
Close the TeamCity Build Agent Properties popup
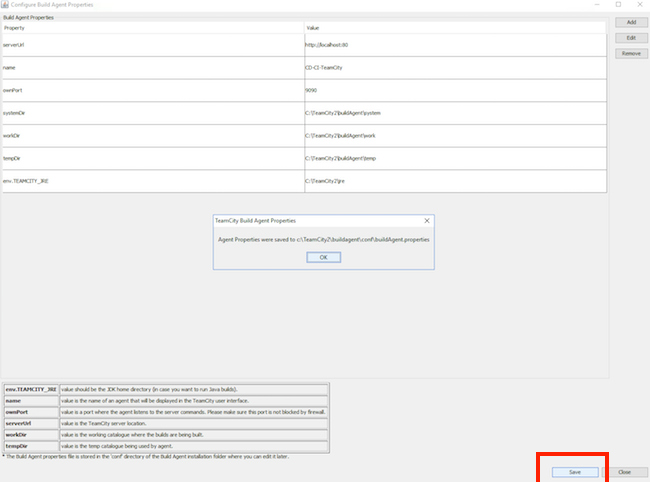click(x=427, y=221)
